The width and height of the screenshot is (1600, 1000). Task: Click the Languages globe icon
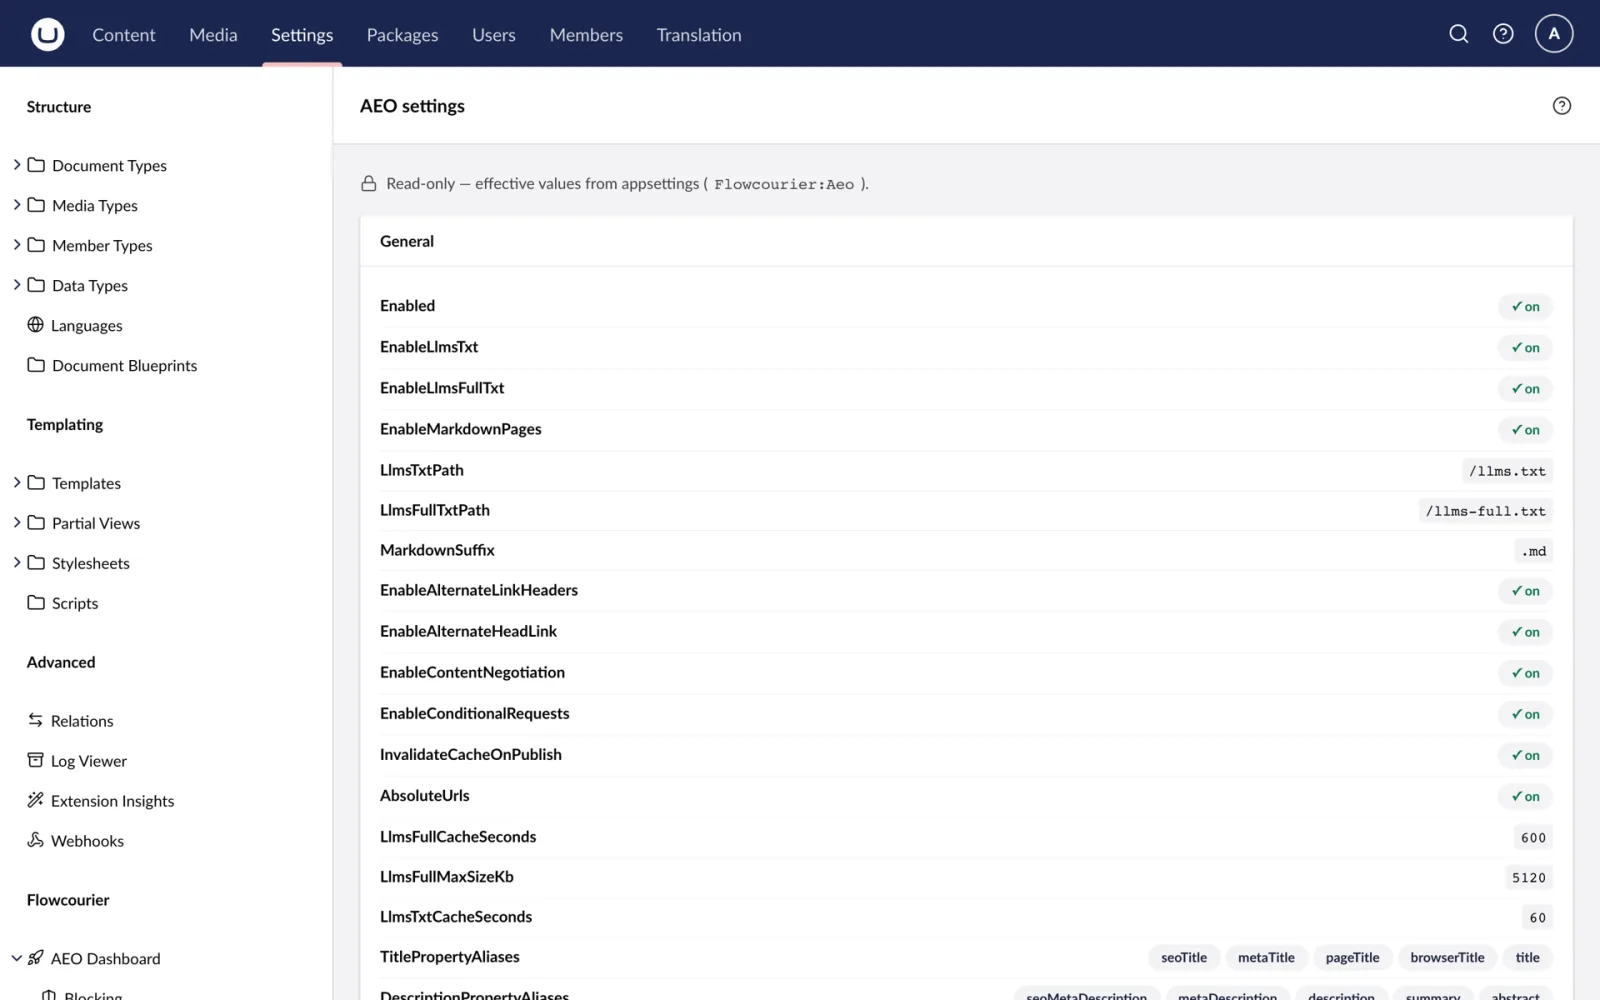(x=36, y=325)
